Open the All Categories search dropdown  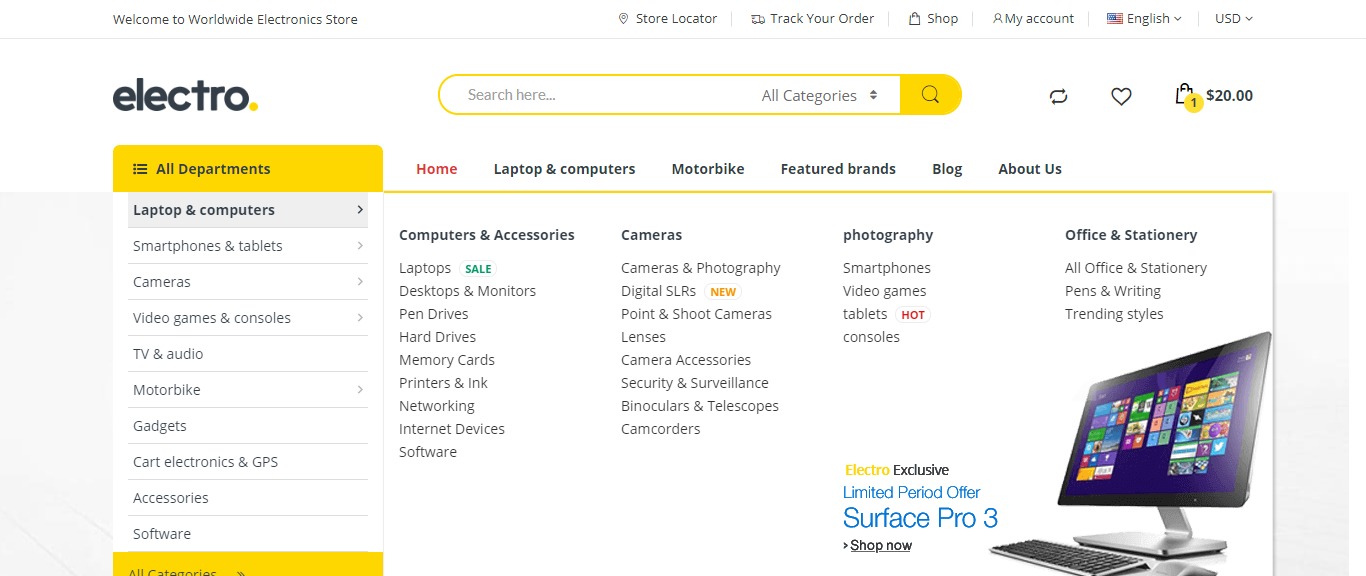[x=819, y=96]
